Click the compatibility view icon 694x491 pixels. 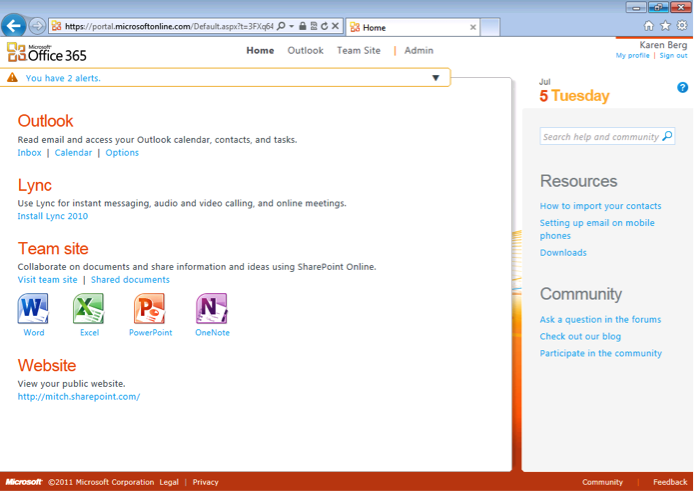tap(314, 26)
